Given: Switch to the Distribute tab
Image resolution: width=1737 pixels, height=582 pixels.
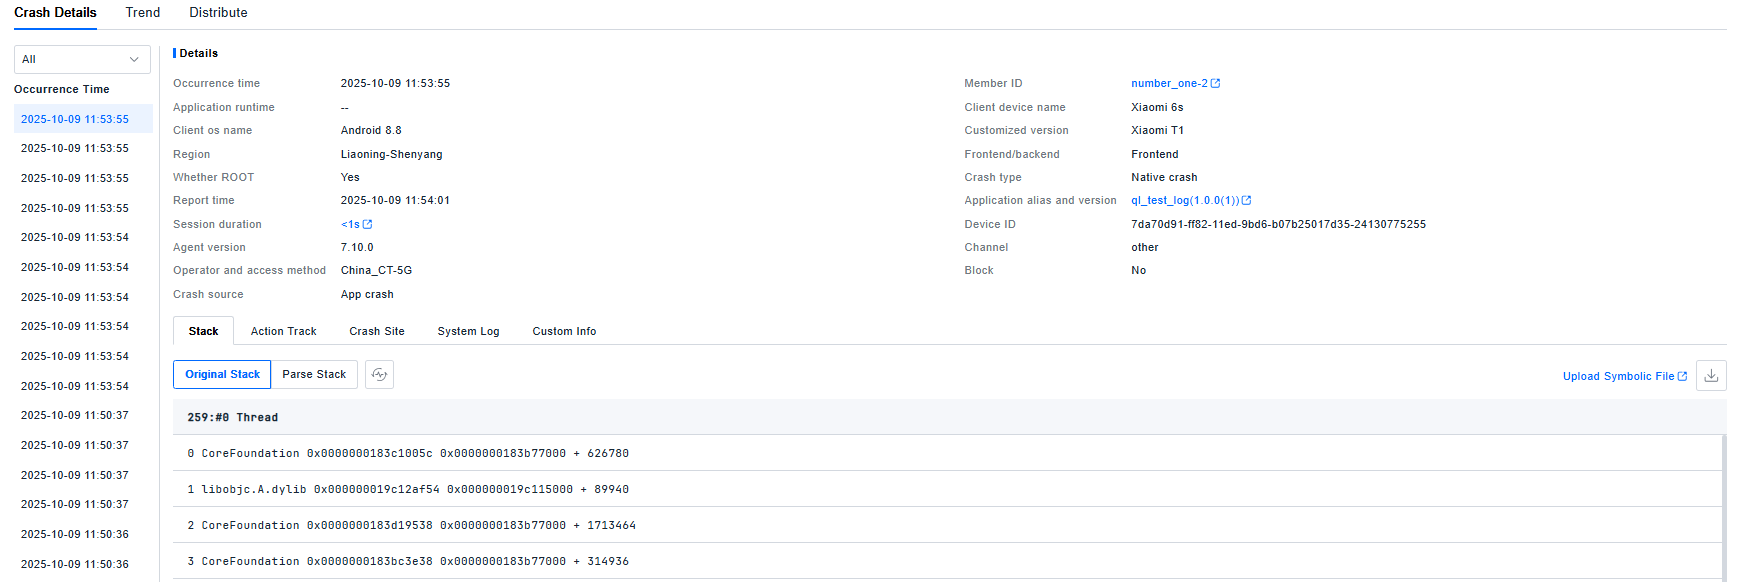Looking at the screenshot, I should coord(218,13).
